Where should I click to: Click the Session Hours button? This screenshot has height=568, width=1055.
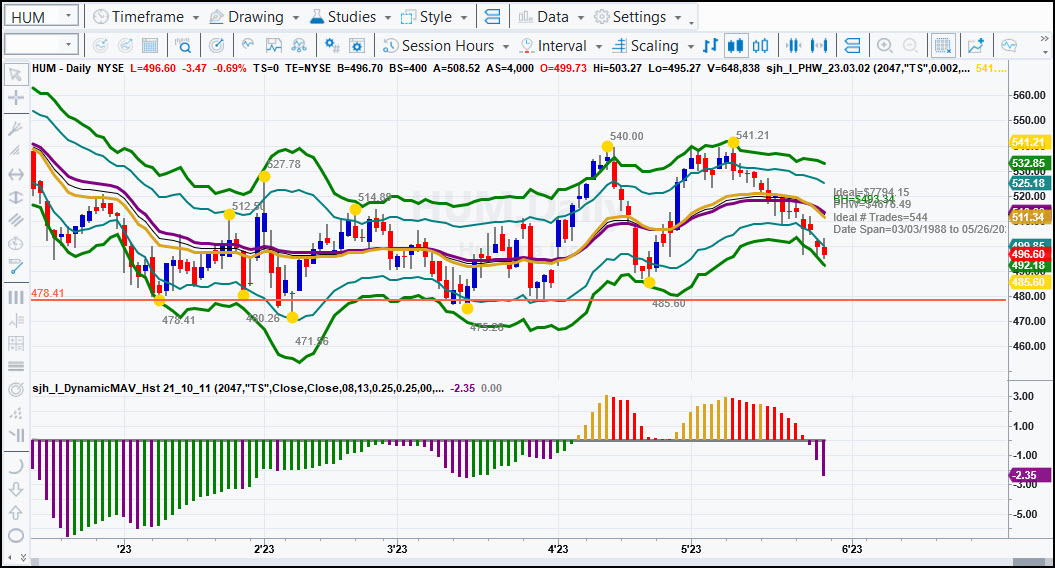438,46
